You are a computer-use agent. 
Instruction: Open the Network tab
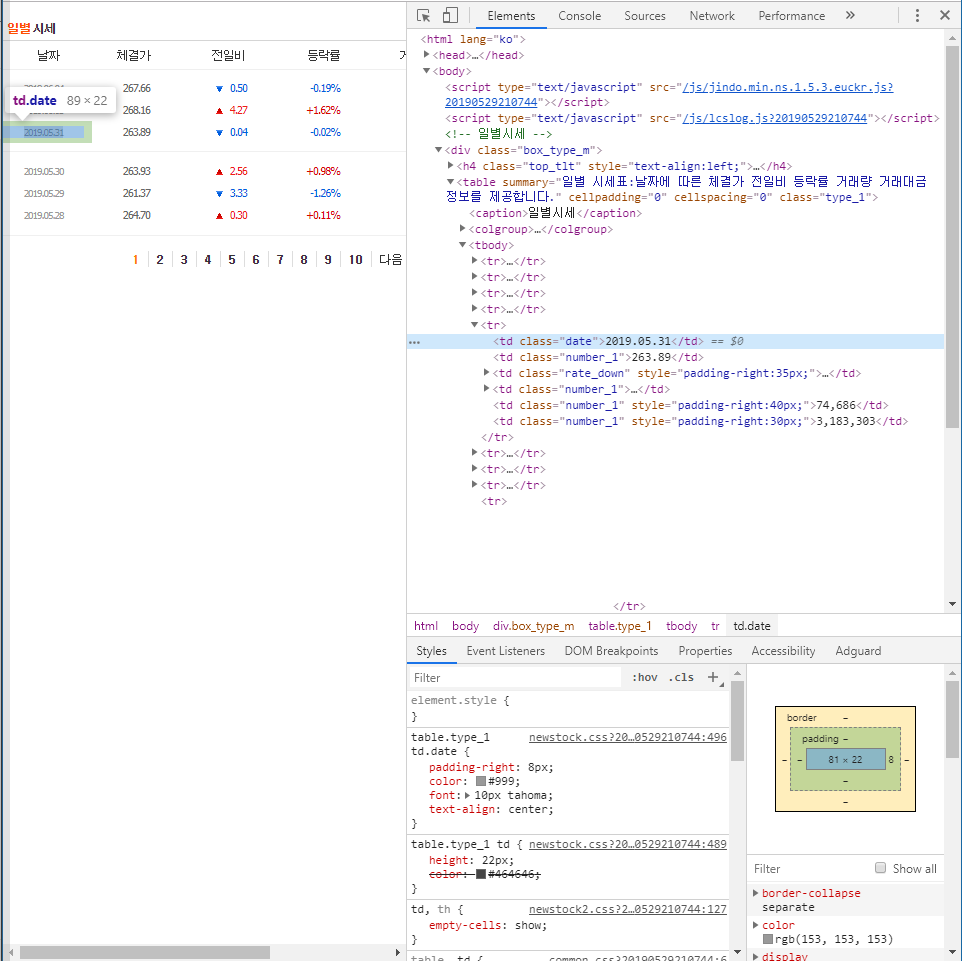click(712, 16)
